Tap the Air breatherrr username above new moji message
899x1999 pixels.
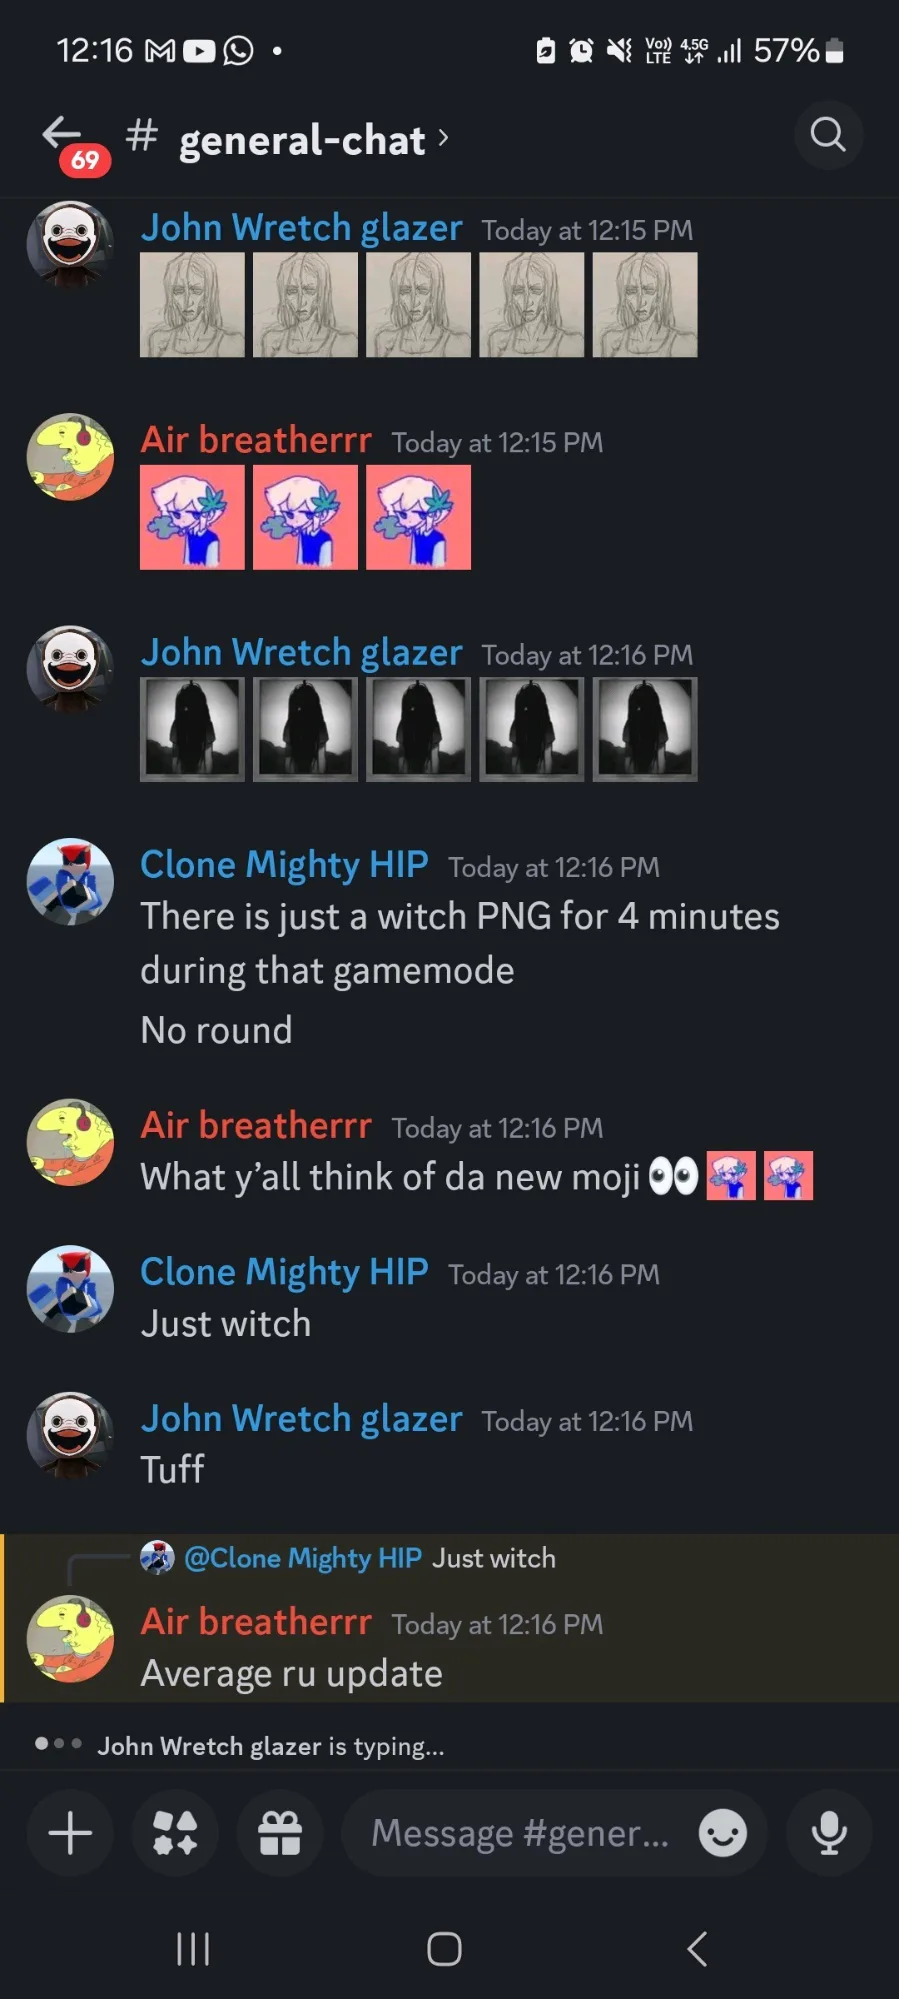coord(256,1125)
